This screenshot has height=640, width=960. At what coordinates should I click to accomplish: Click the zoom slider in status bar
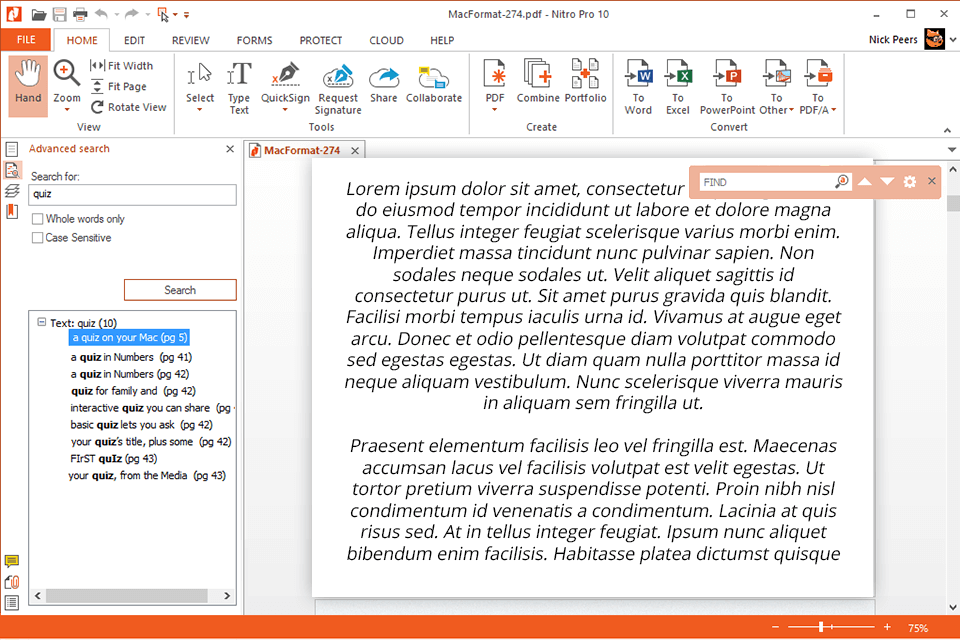pyautogui.click(x=821, y=627)
